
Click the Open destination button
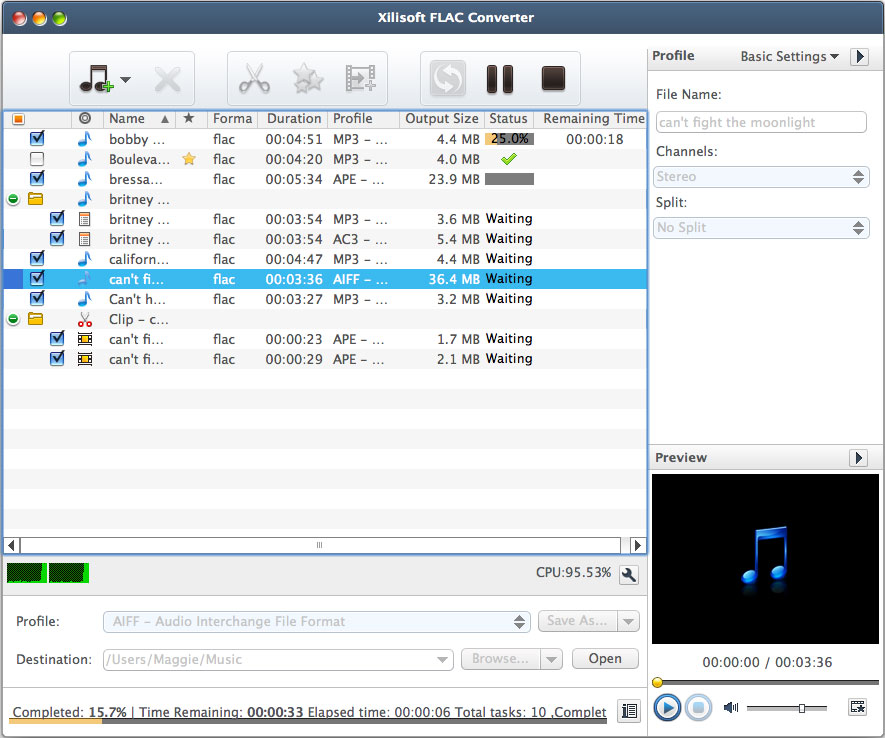[605, 658]
